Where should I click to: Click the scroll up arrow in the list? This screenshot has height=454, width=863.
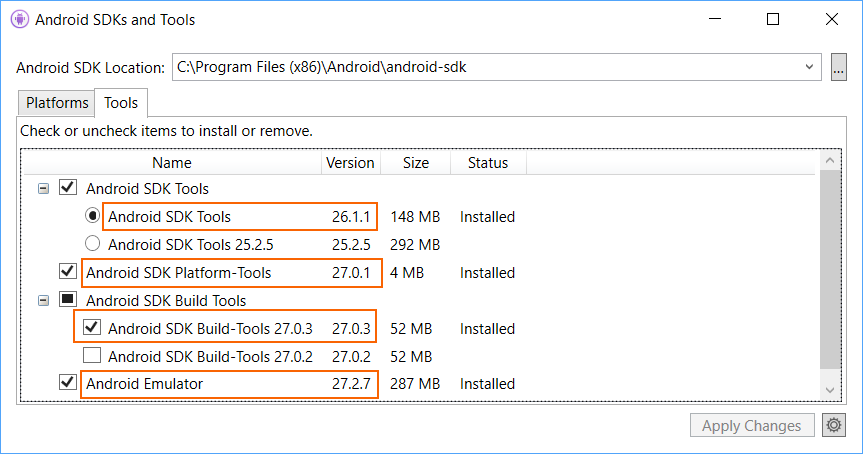pos(830,161)
